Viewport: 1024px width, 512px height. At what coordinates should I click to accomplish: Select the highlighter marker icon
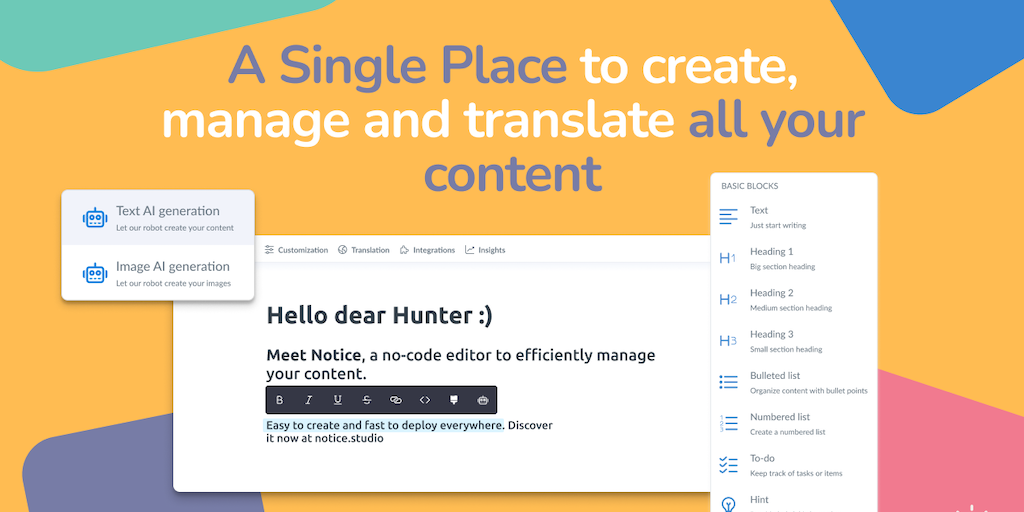(454, 400)
